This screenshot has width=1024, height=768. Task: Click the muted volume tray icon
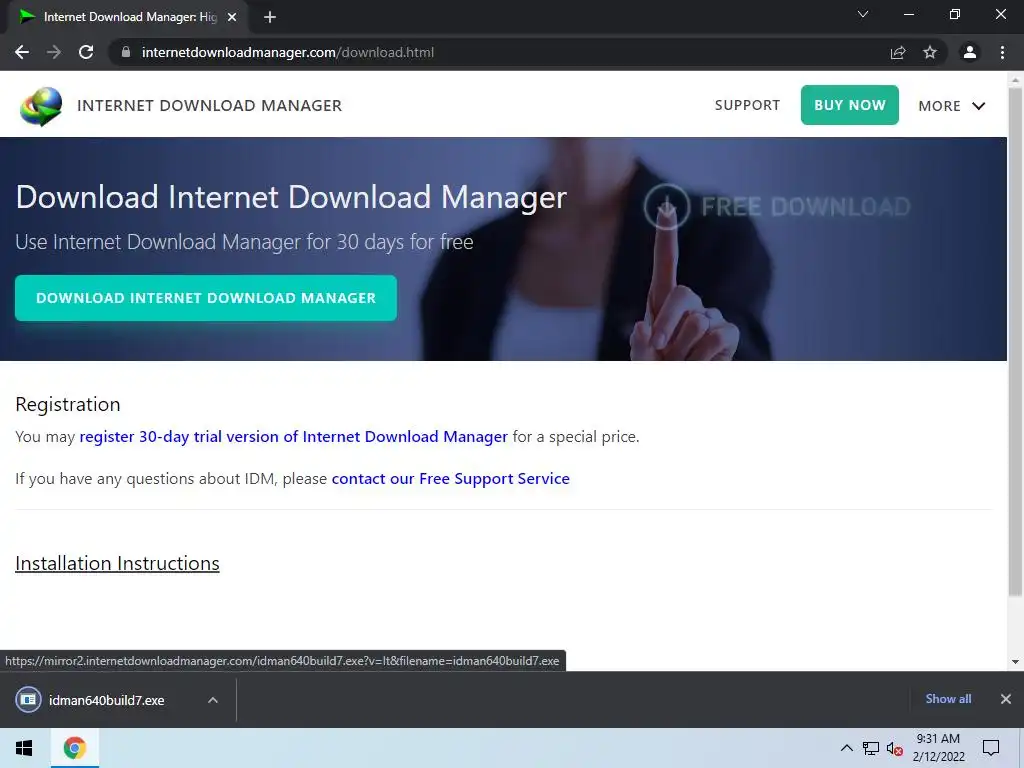tap(895, 748)
